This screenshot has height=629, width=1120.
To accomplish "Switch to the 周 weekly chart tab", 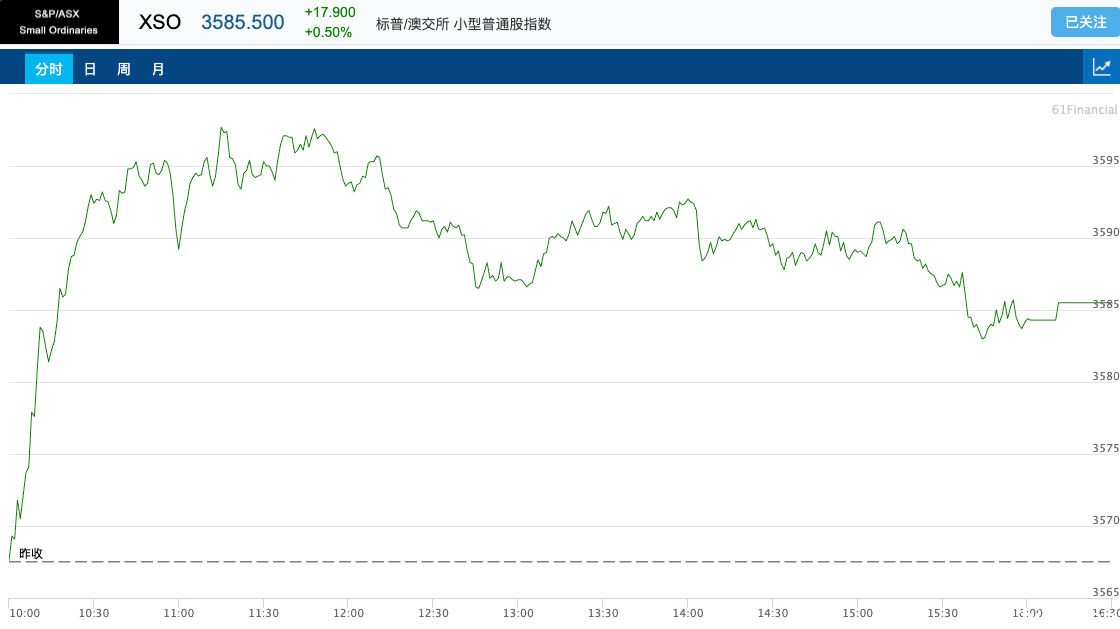I will point(124,69).
